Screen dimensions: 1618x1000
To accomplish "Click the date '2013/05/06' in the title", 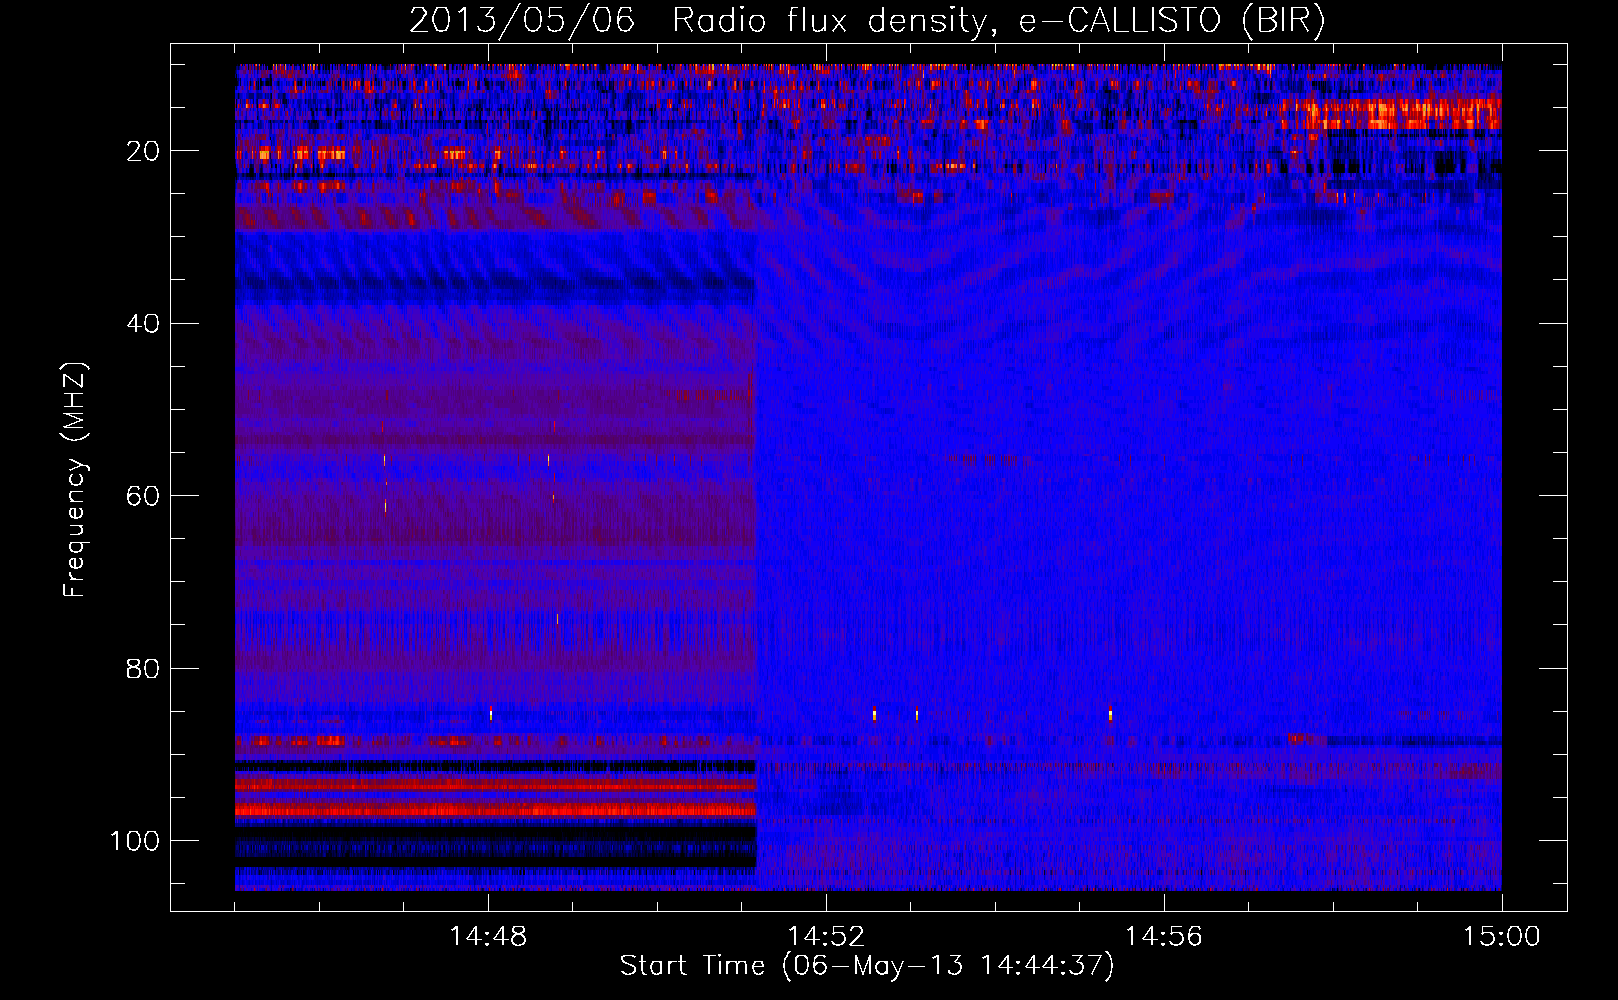I will pyautogui.click(x=521, y=21).
